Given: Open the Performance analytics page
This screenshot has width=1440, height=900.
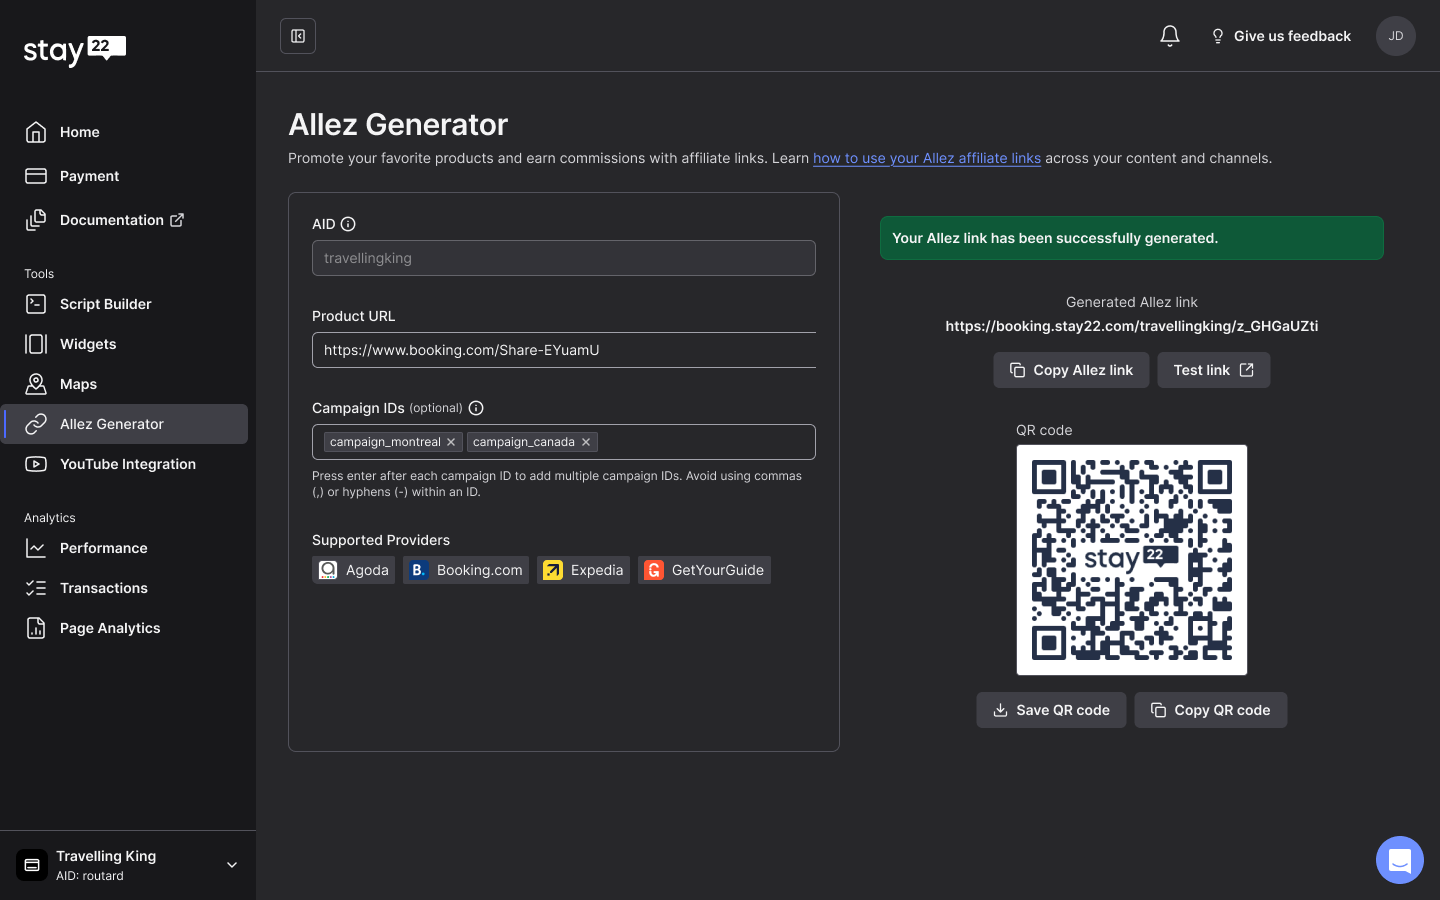Looking at the screenshot, I should [x=103, y=548].
